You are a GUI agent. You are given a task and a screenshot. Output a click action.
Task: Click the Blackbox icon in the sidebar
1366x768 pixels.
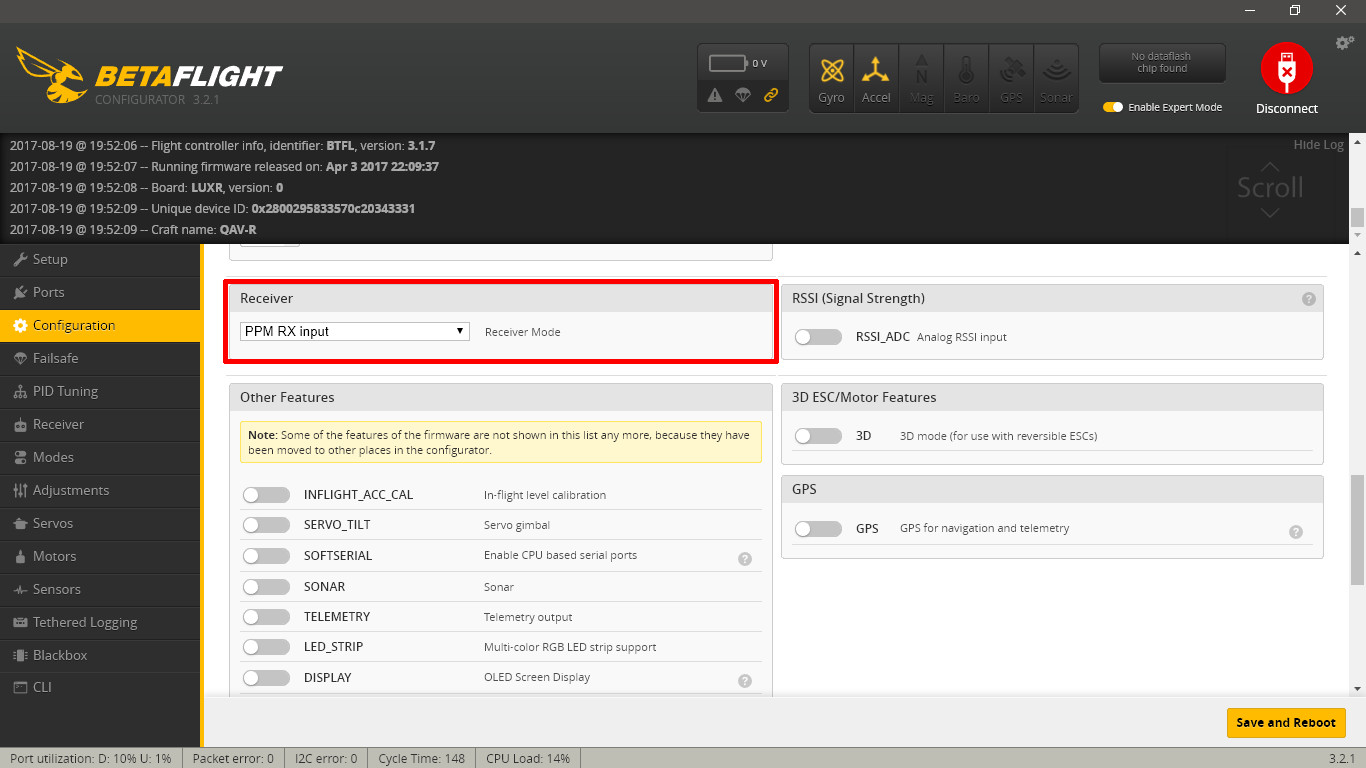pos(21,655)
